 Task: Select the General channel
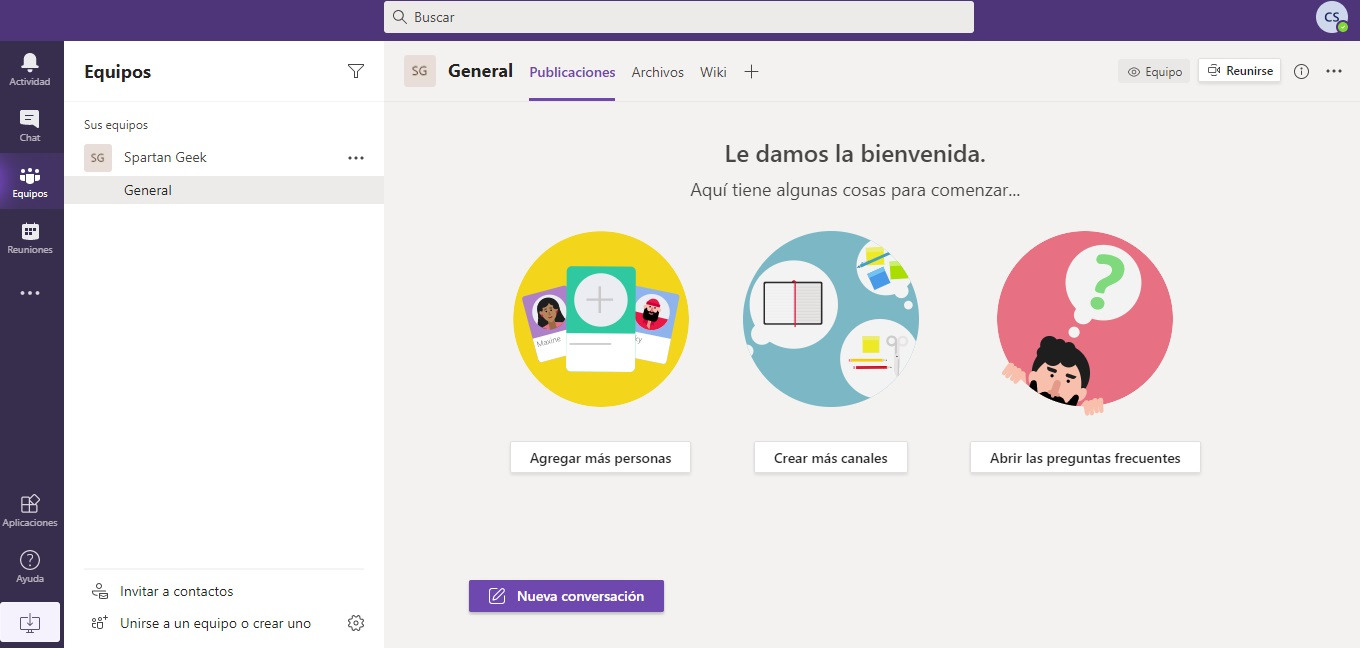[224, 190]
